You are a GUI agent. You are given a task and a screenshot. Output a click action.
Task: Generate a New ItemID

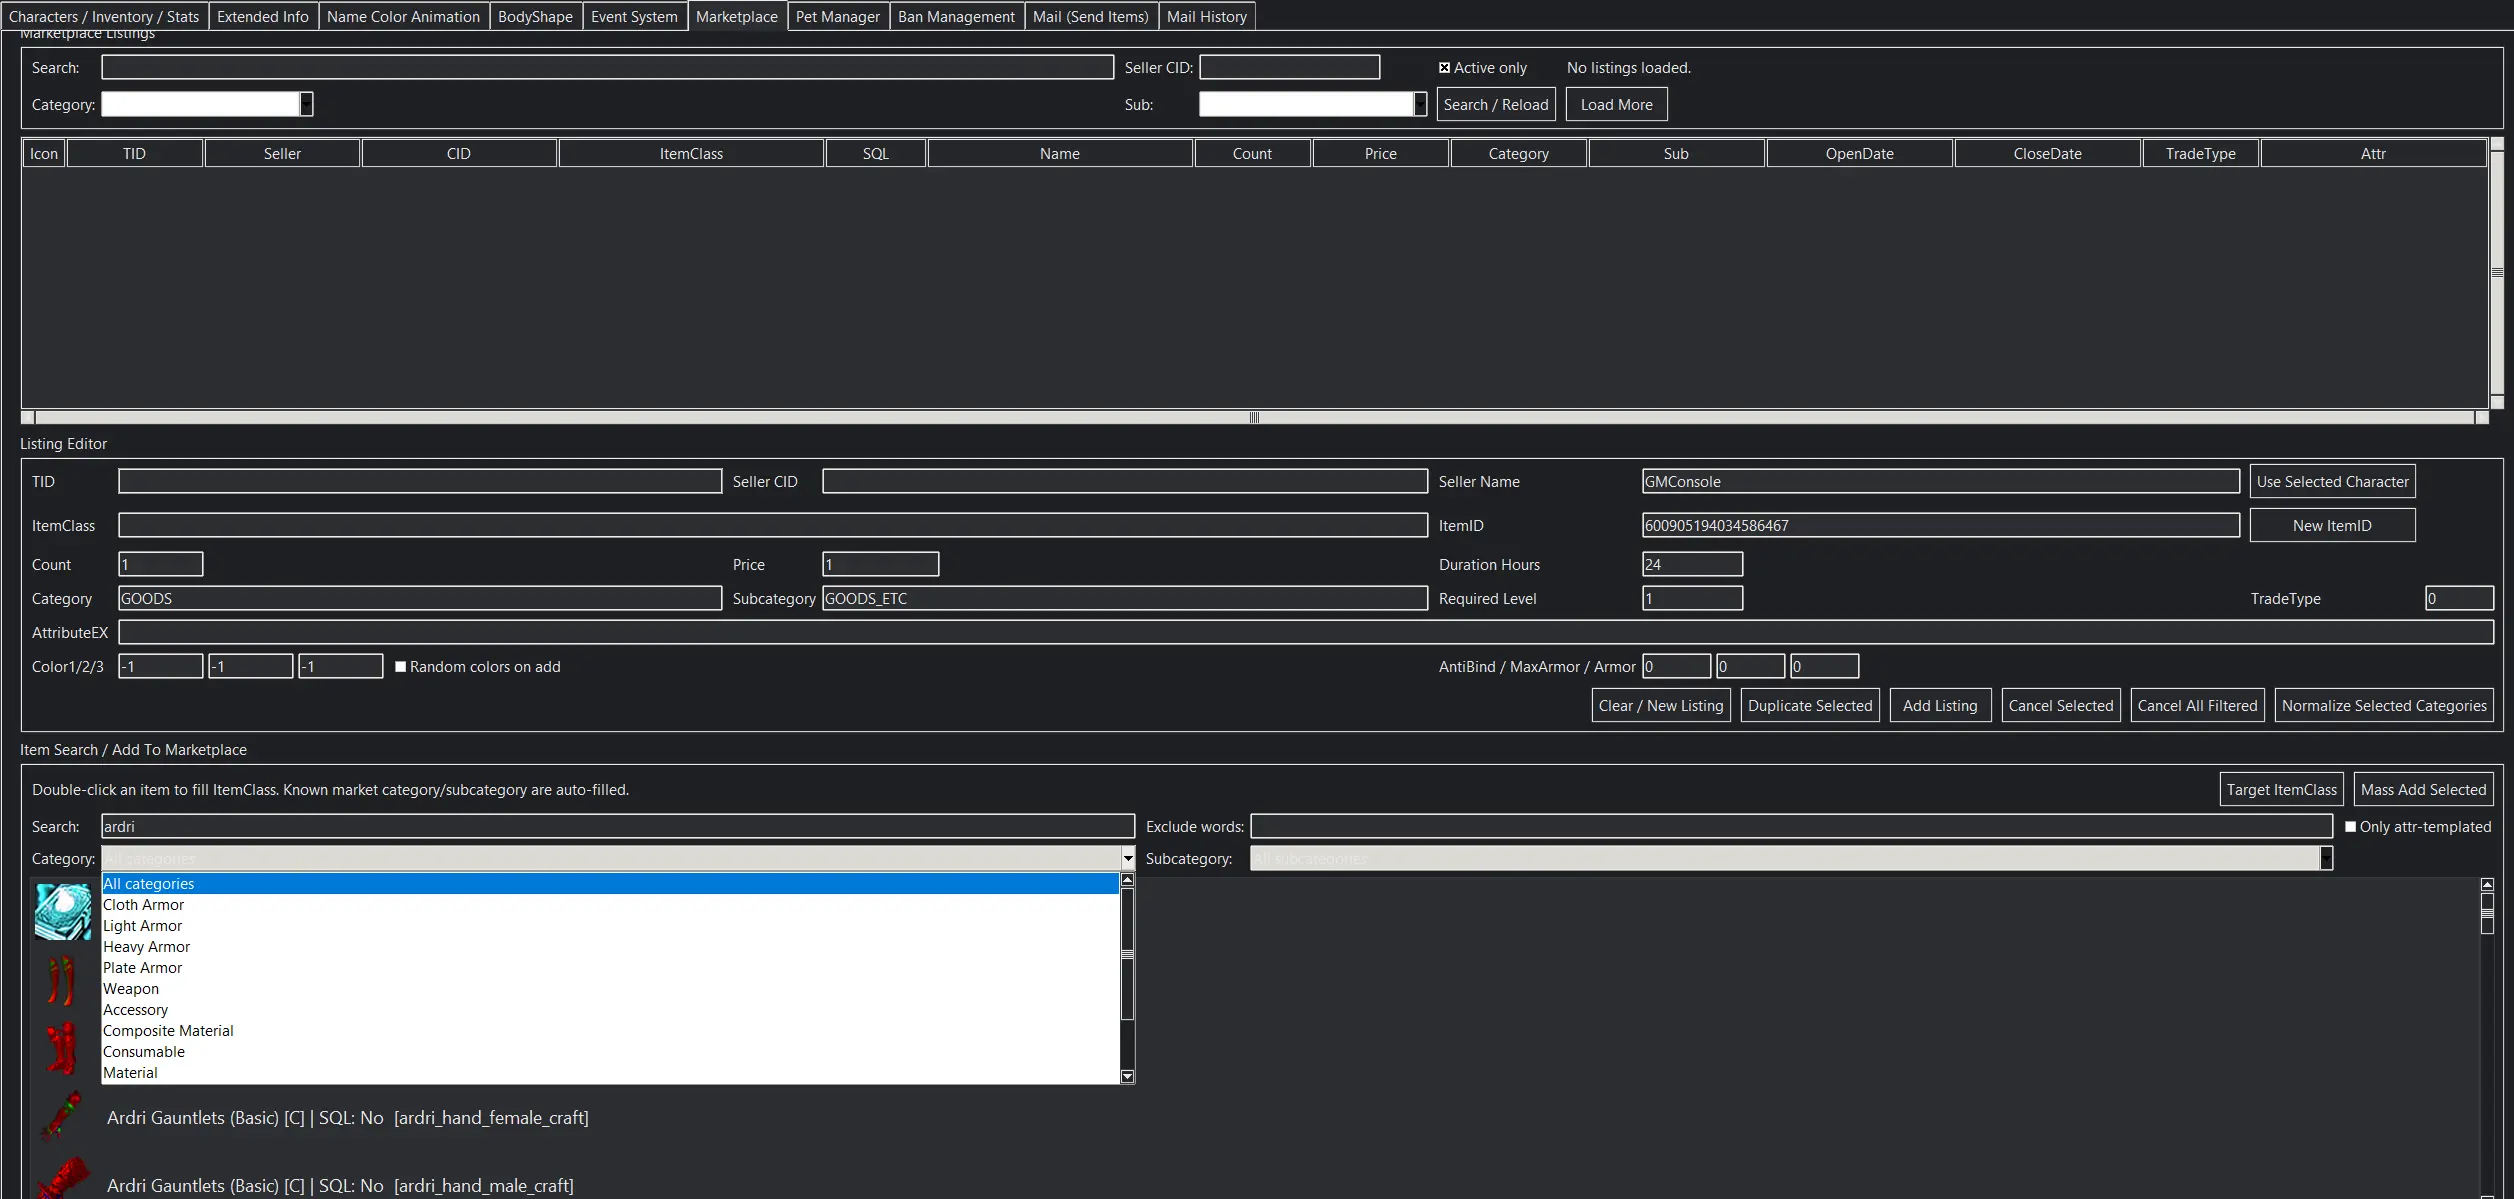(2333, 526)
